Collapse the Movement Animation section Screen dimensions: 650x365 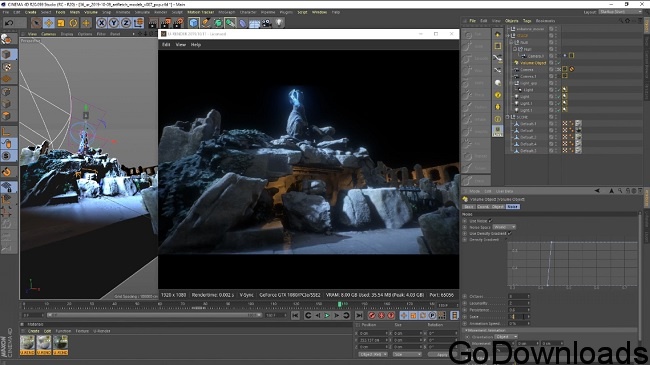coord(466,330)
